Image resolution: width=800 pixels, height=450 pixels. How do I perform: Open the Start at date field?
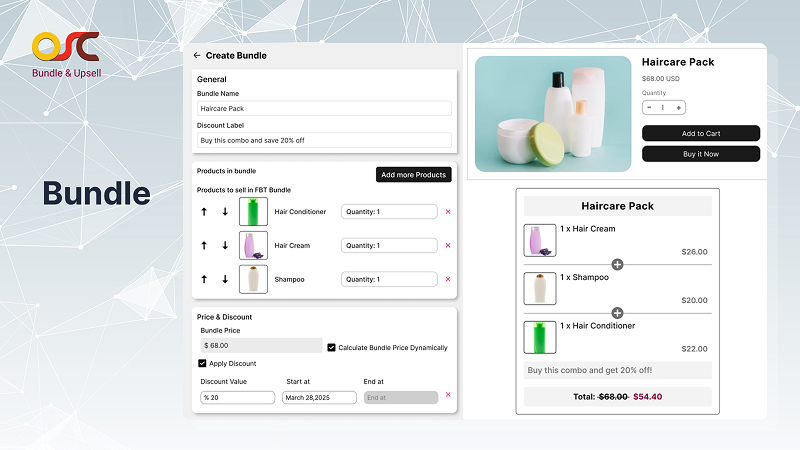click(319, 397)
